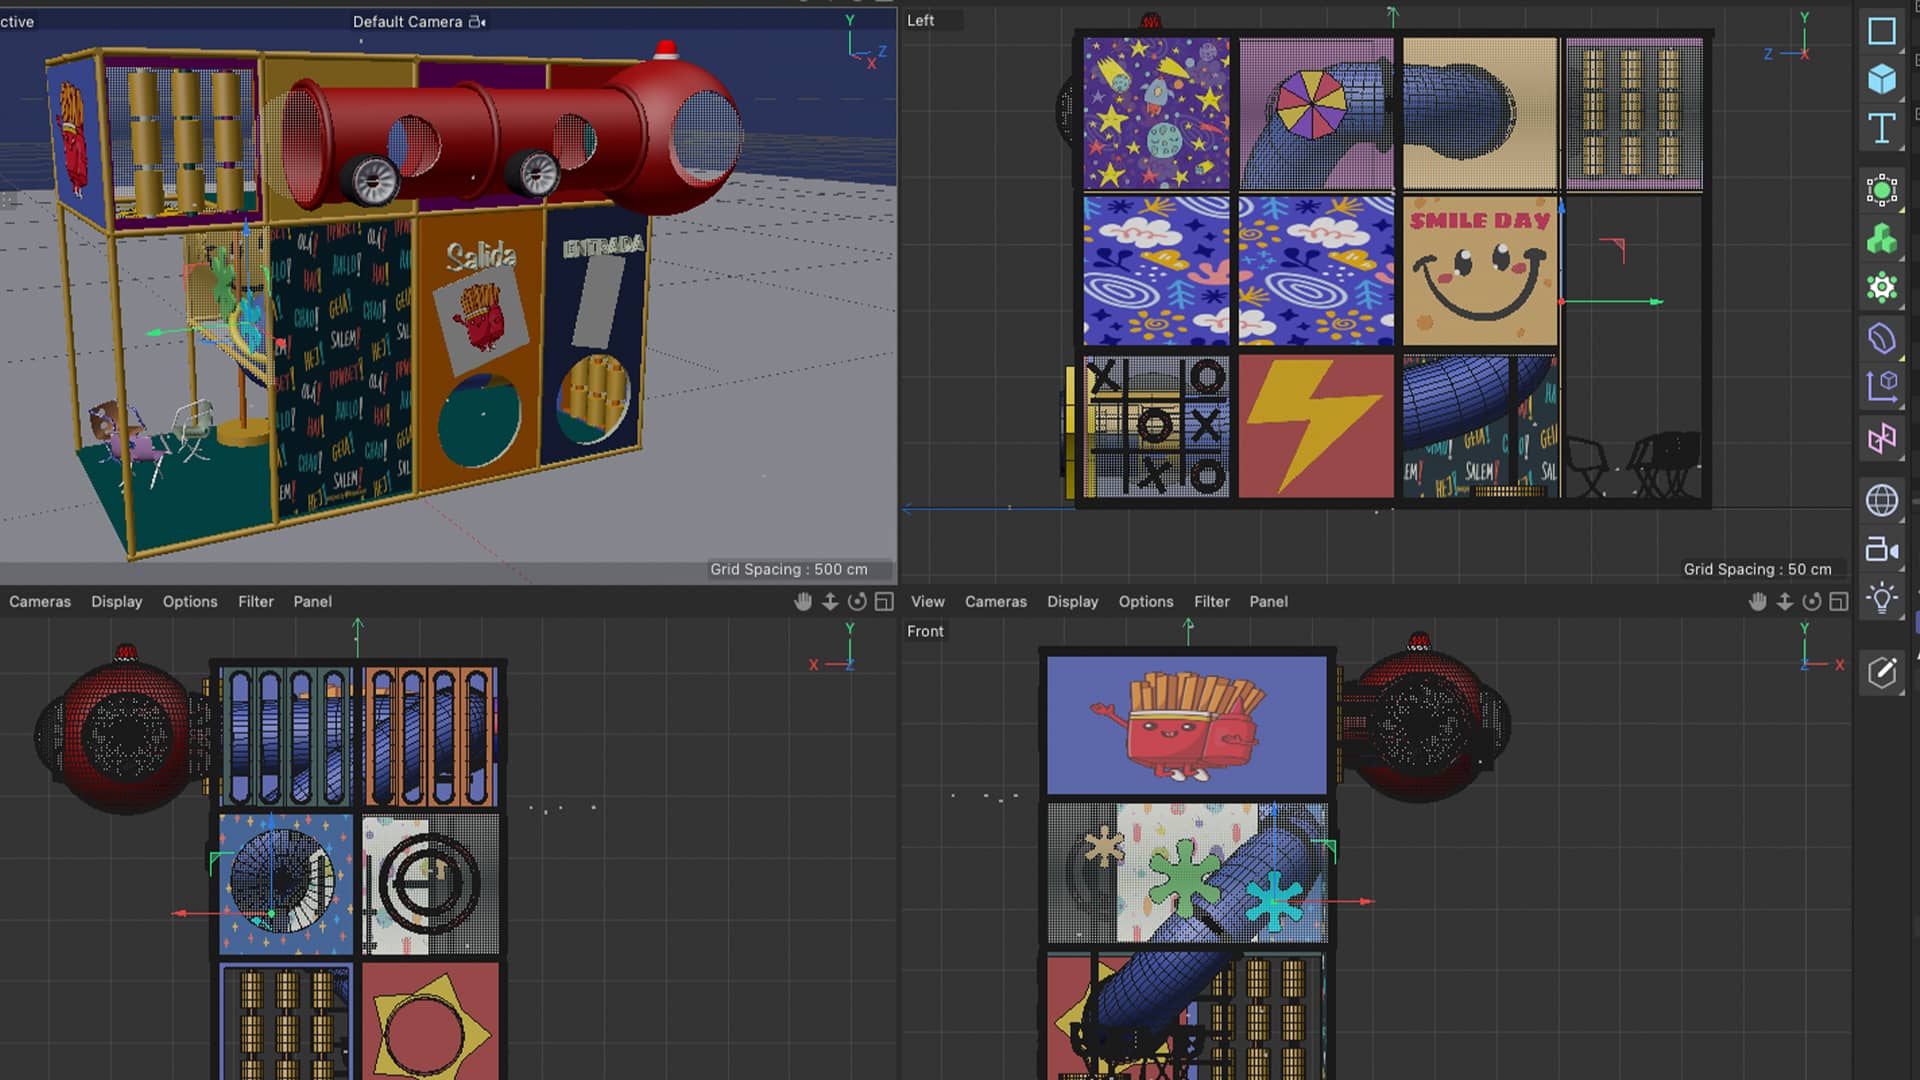Image resolution: width=1920 pixels, height=1080 pixels.
Task: Click zoom arrows icon in Front viewport
Action: point(1785,601)
